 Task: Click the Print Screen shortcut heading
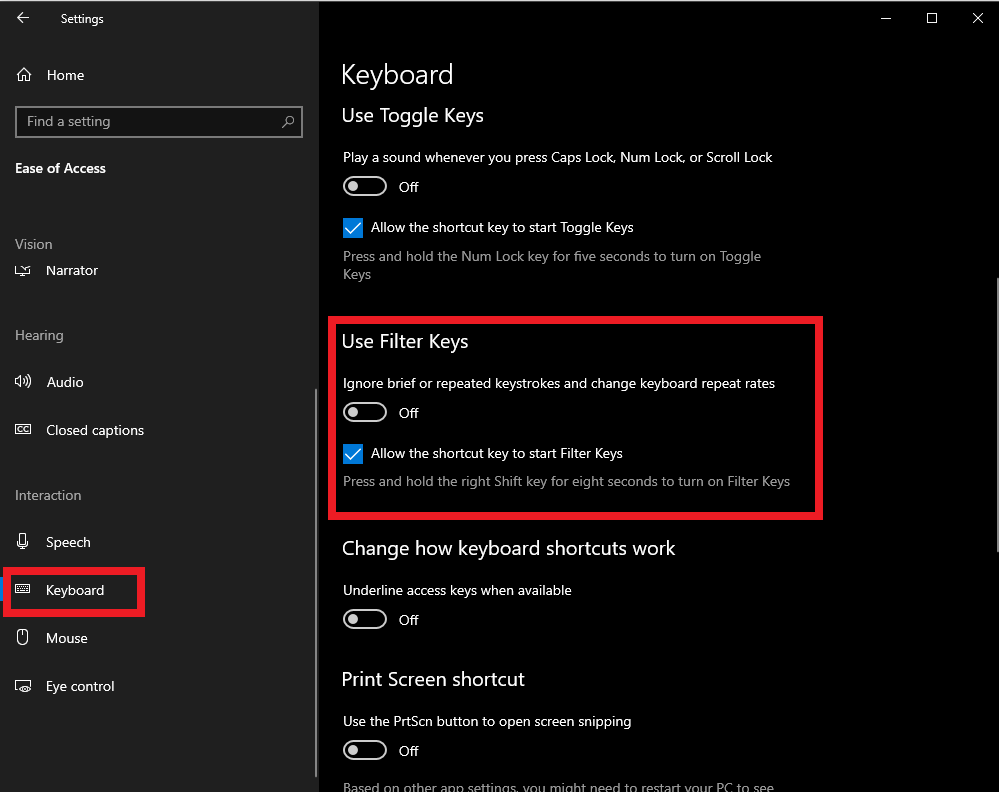433,679
